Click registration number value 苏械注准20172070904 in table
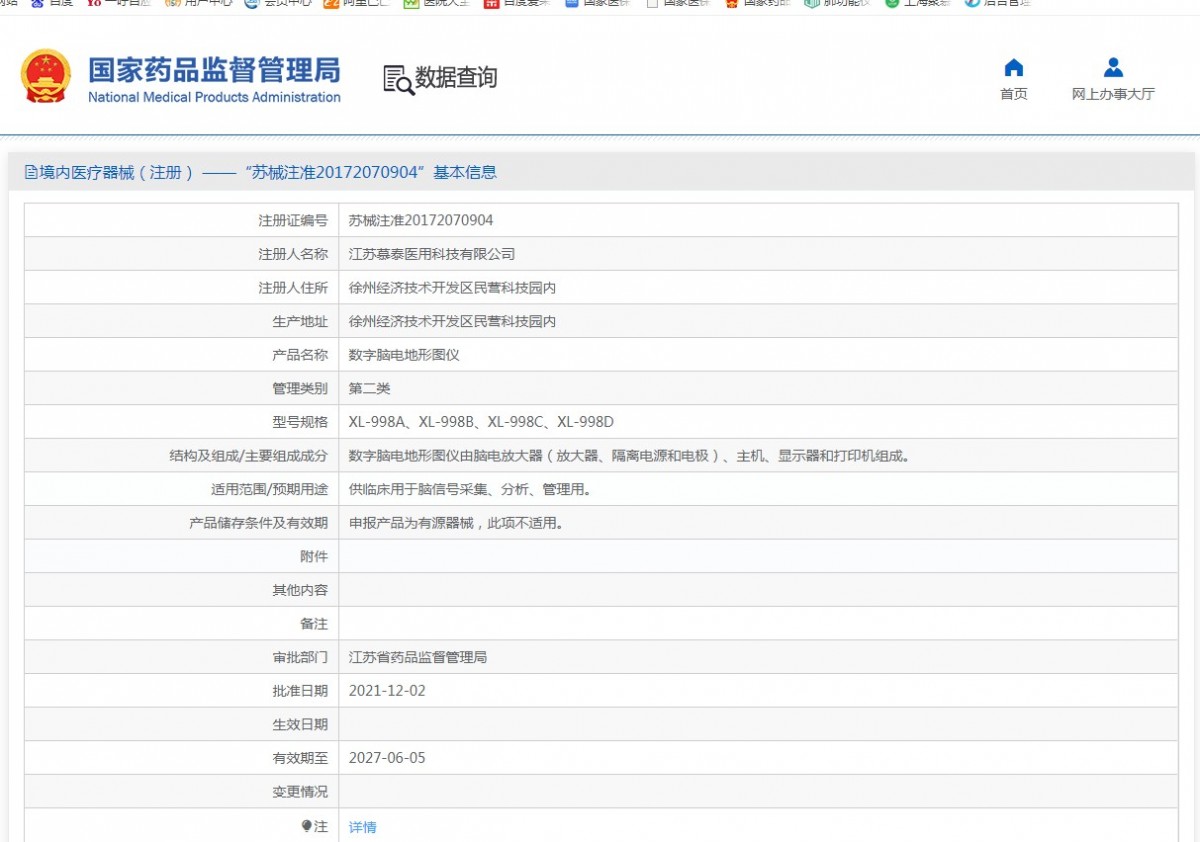1200x842 pixels. 420,220
